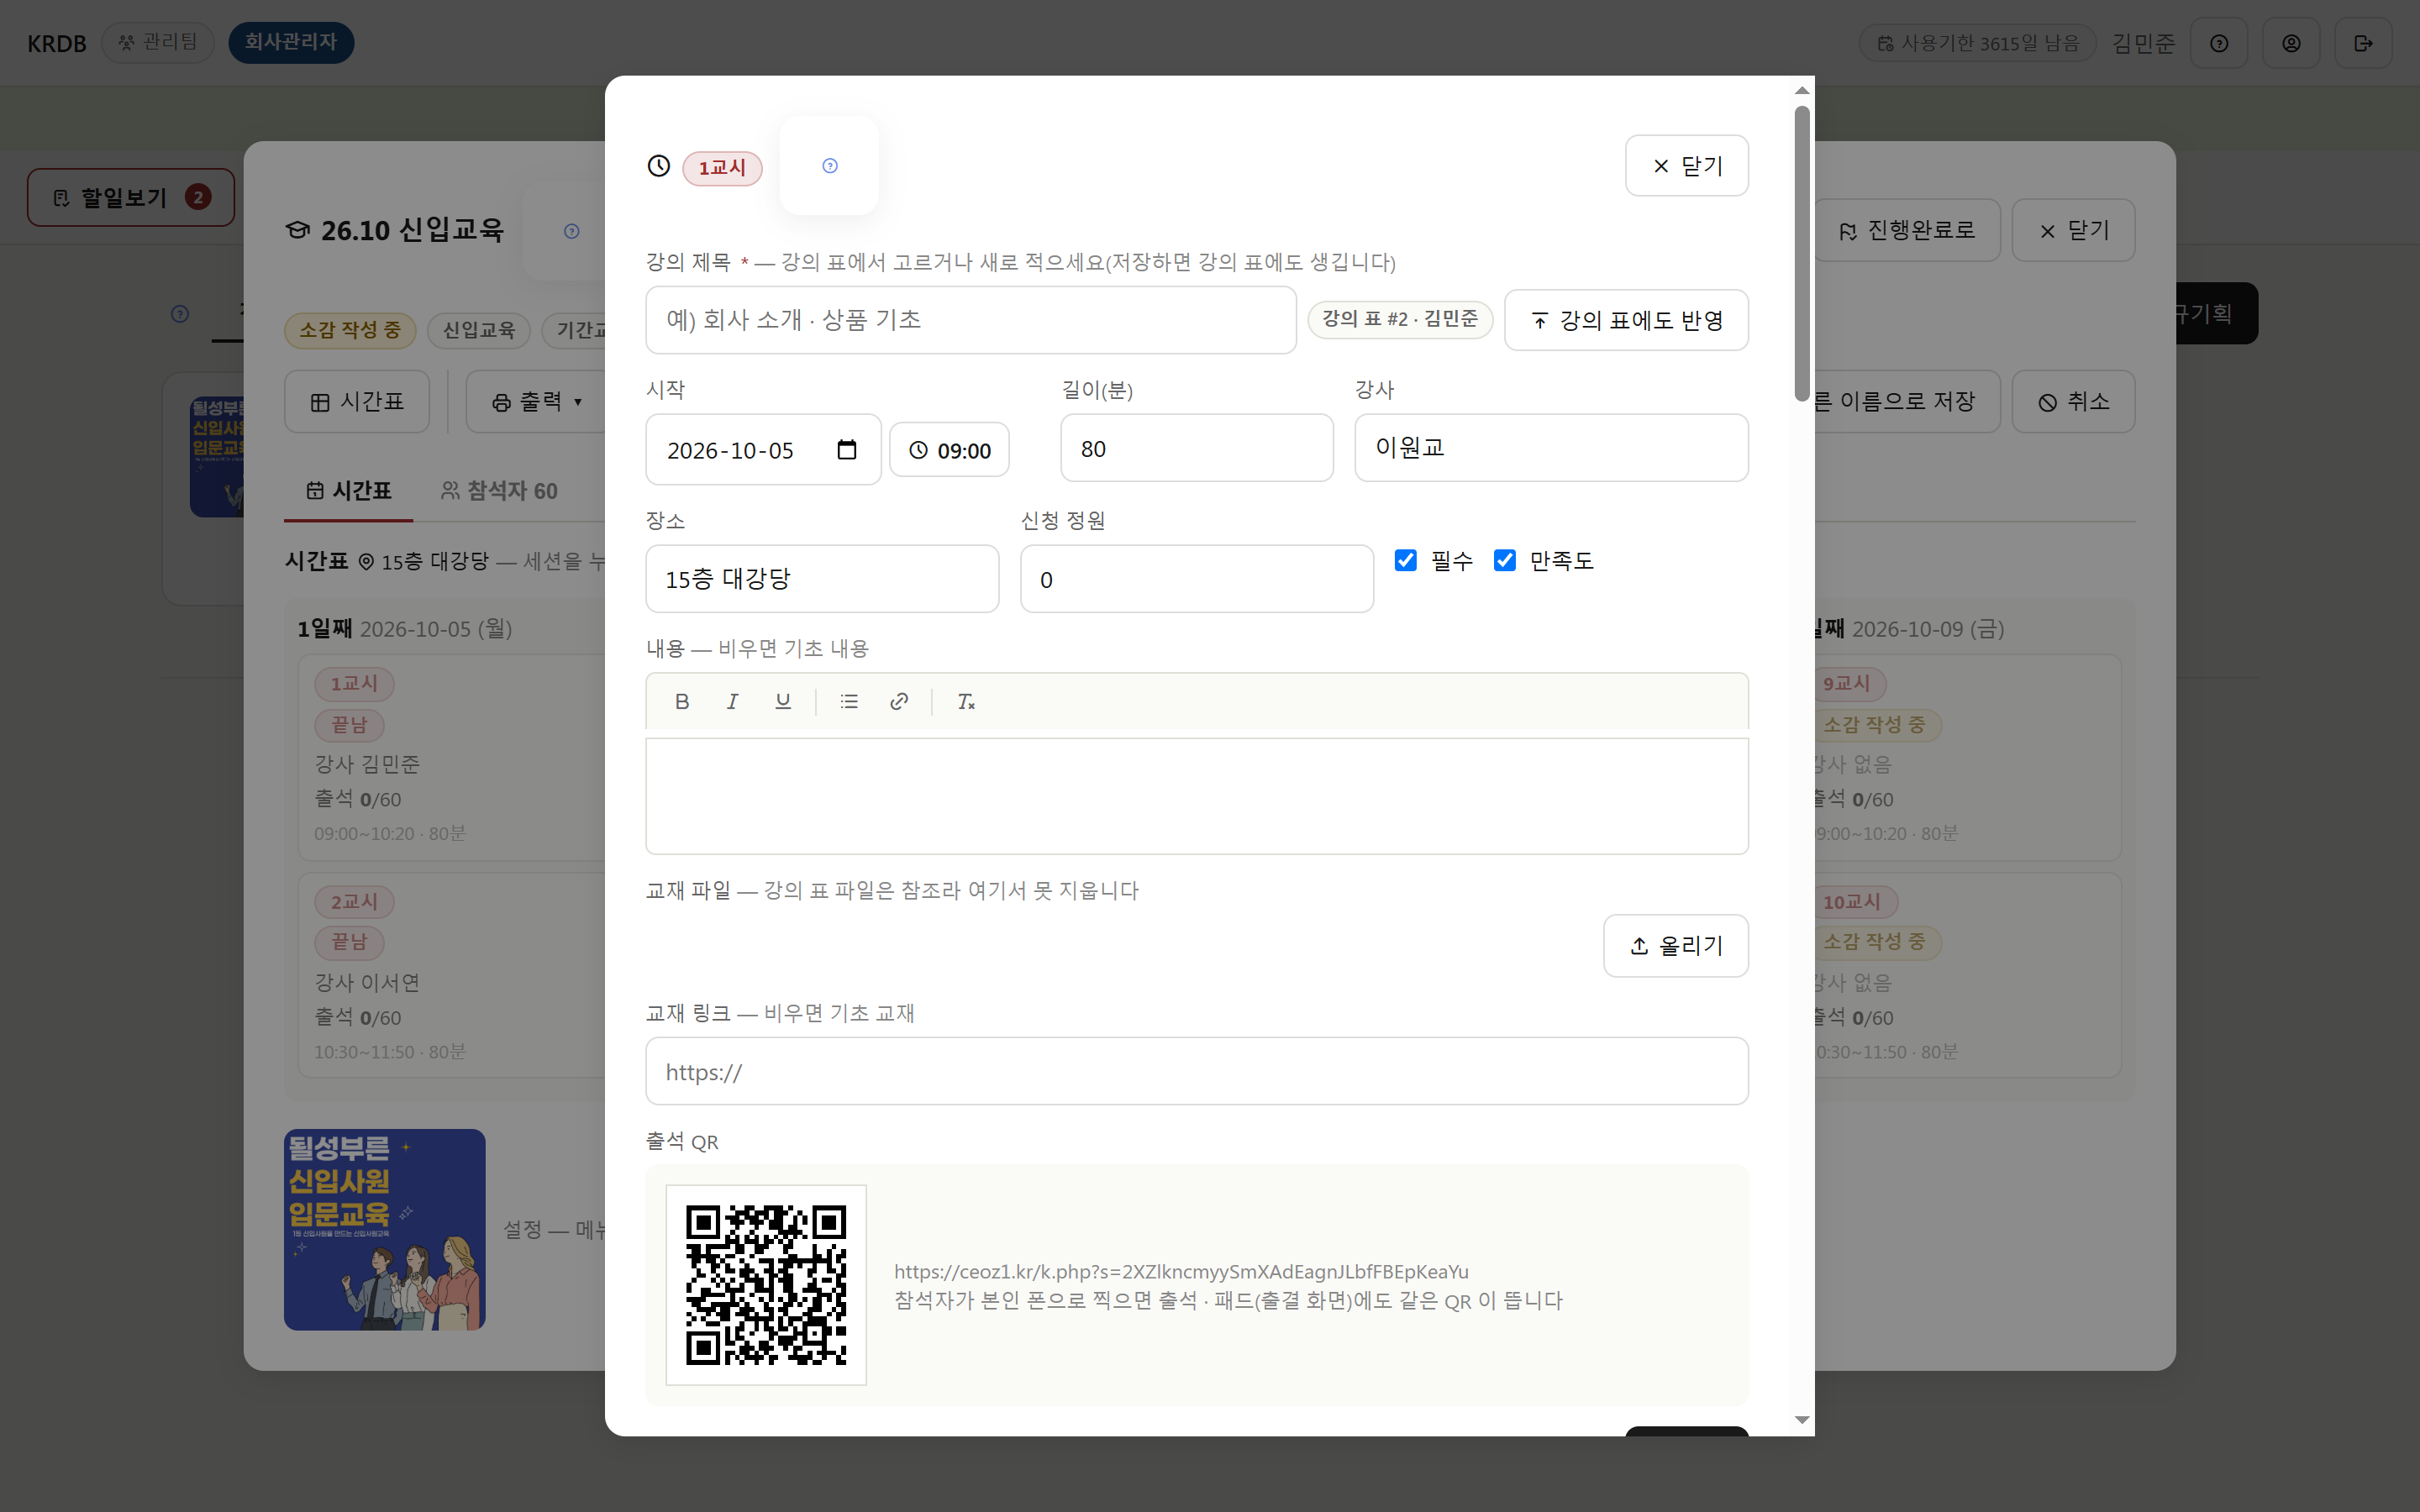The image size is (2420, 1512).
Task: Click the scrollbar down arrow in dialog
Action: (1802, 1420)
